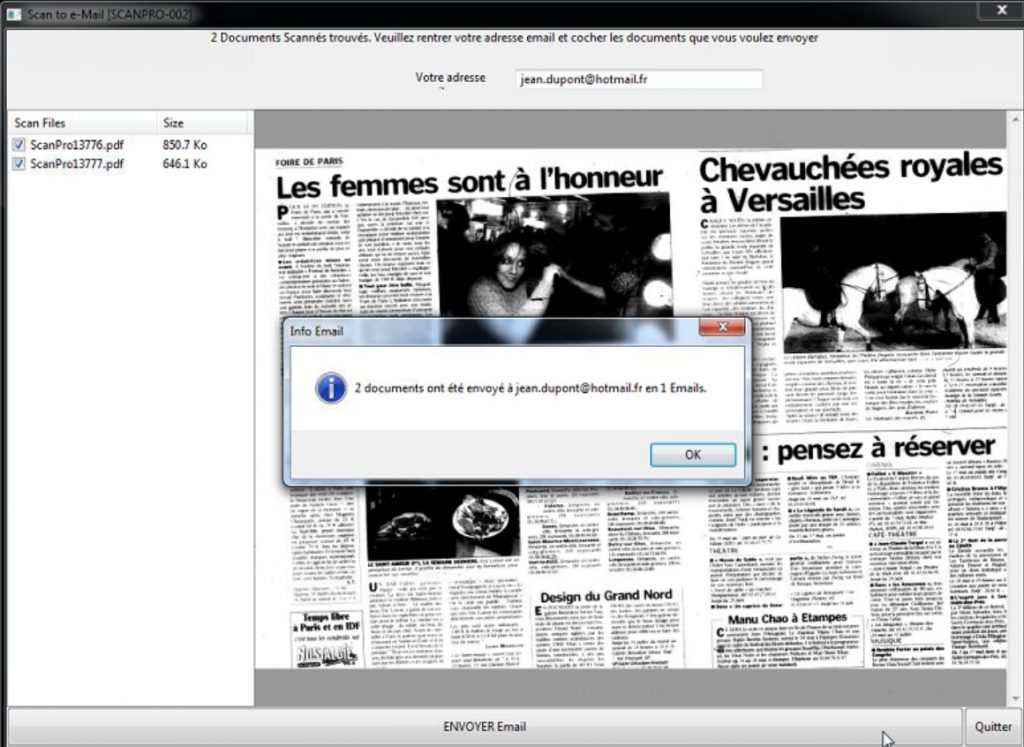The width and height of the screenshot is (1024, 747).
Task: Sort by the Scan Files column header
Action: [40, 123]
